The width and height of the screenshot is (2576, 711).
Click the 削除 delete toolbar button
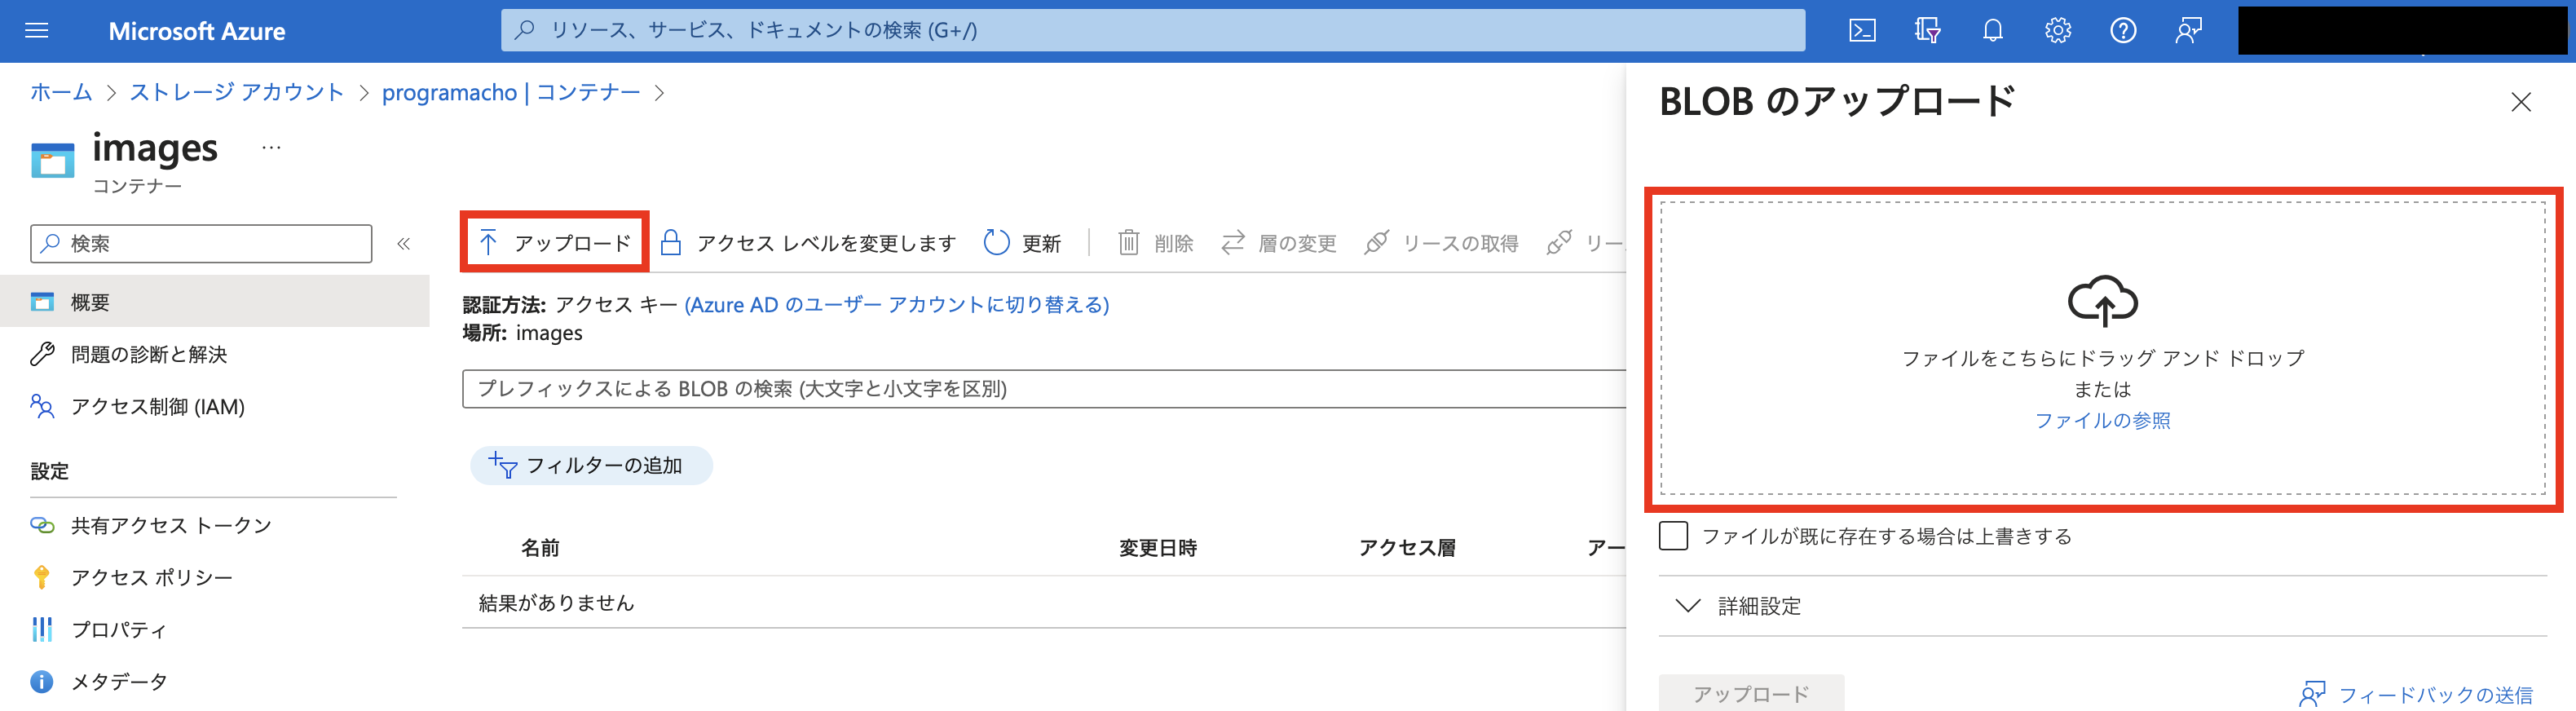(x=1156, y=243)
